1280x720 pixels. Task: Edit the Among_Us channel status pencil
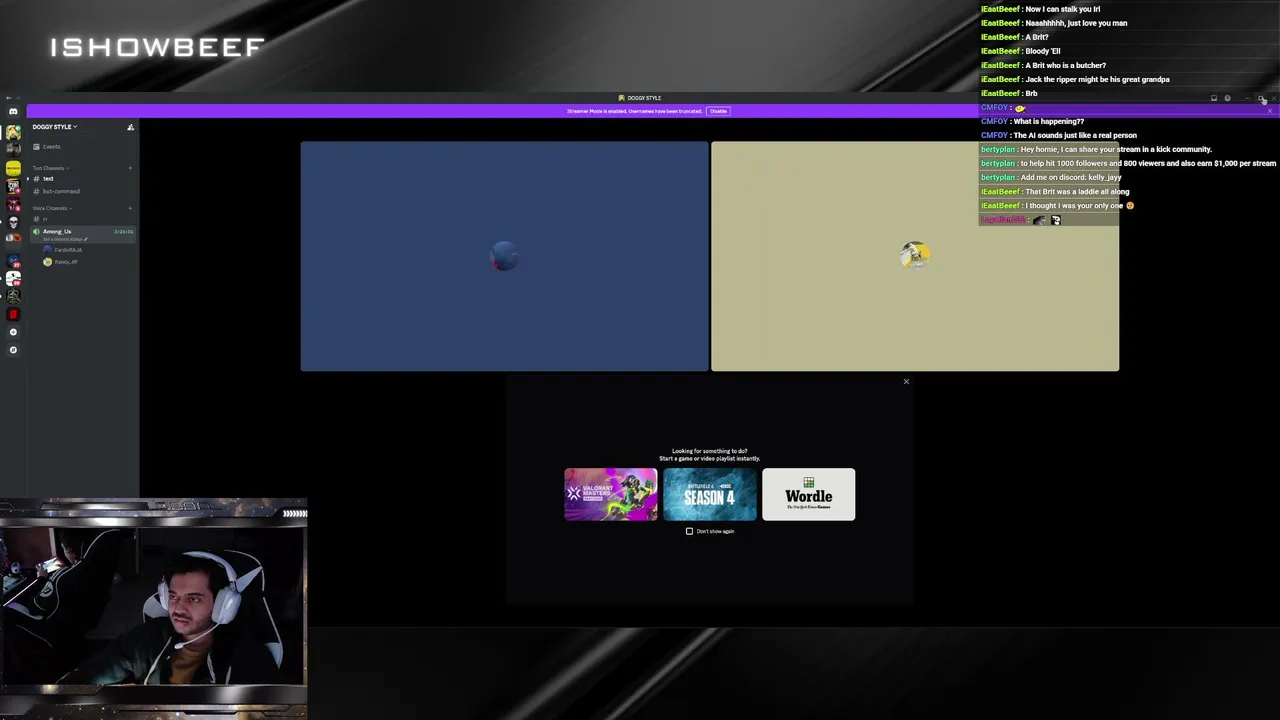coord(86,240)
